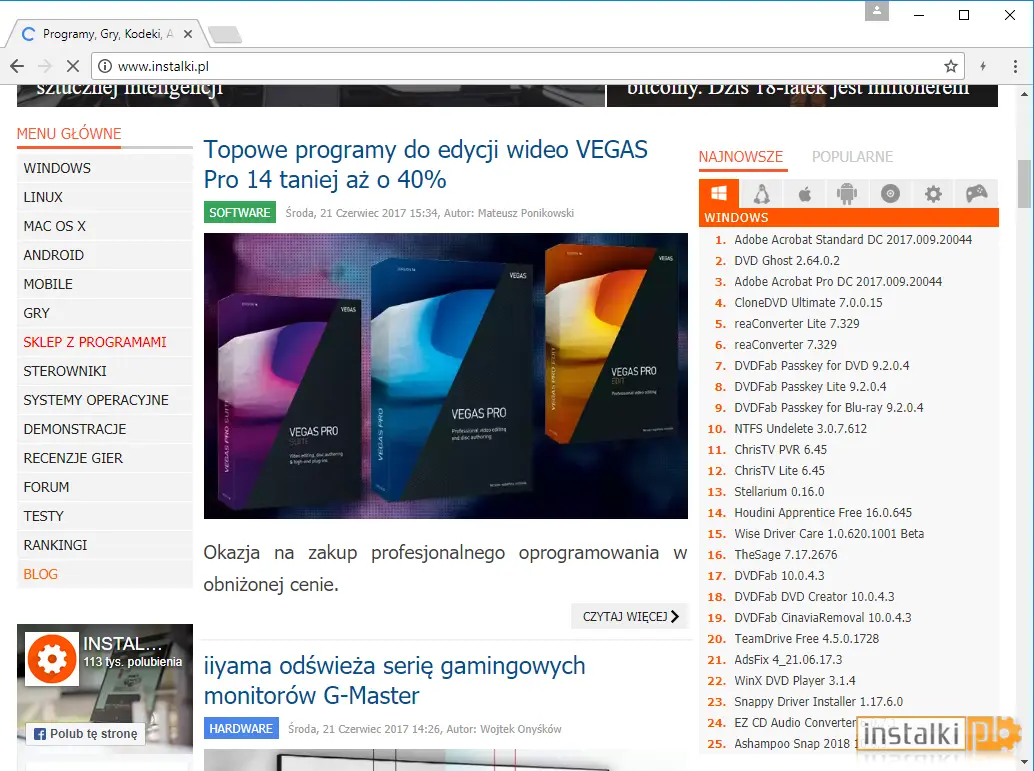Click the lightning bolt extension icon
1034x771 pixels.
983,66
